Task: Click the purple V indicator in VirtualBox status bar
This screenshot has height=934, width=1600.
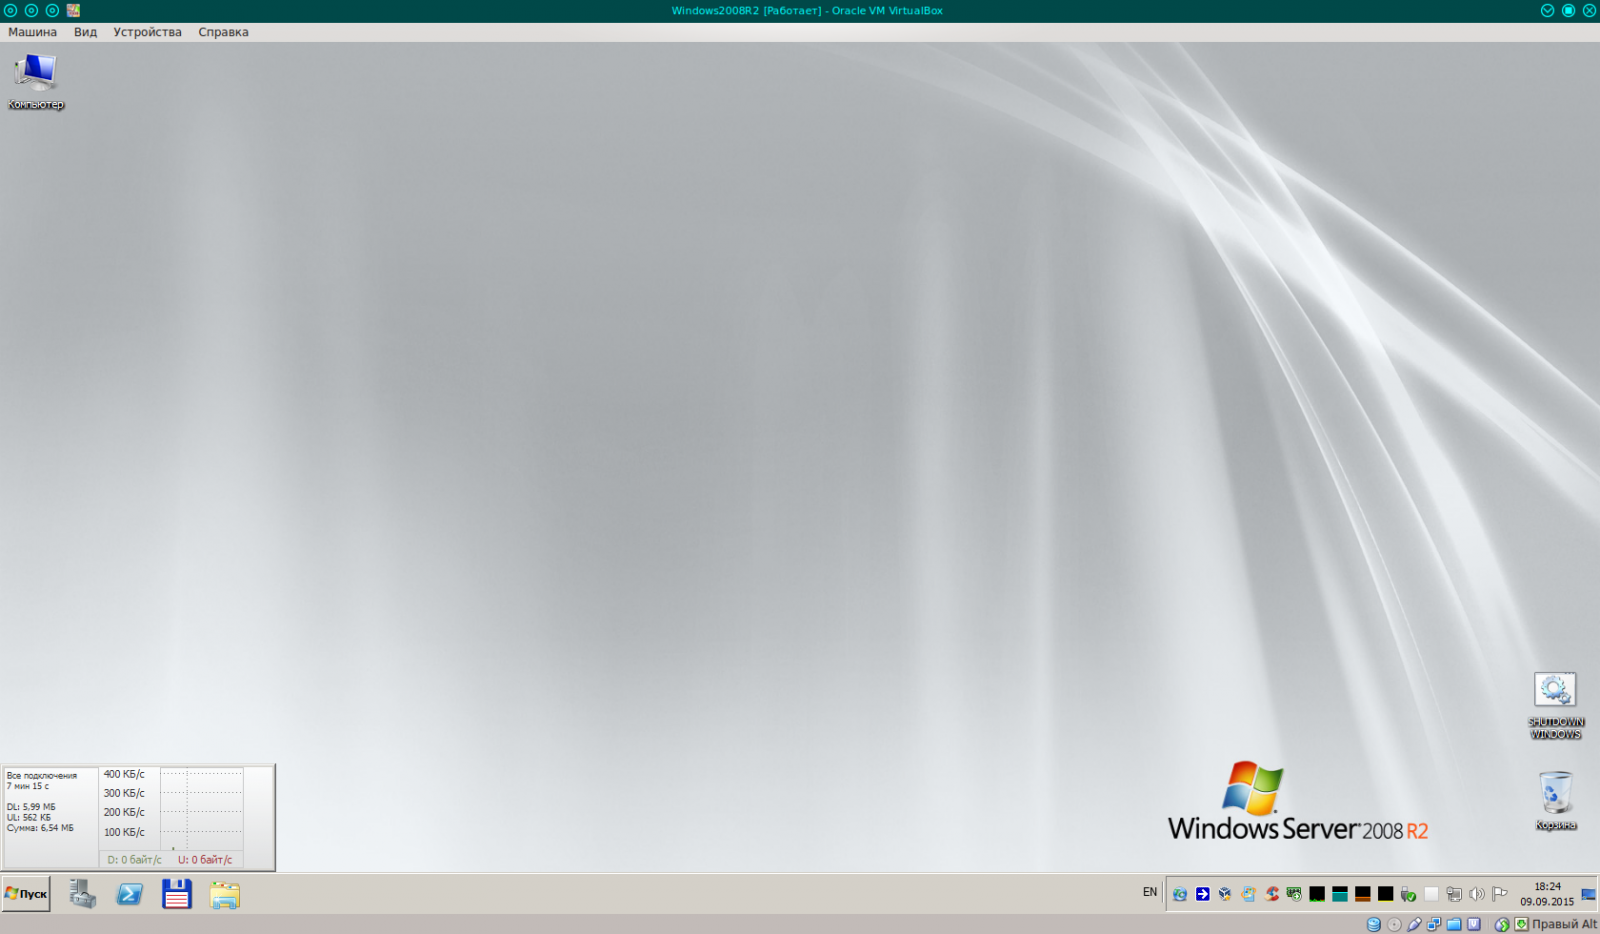Action: (x=1473, y=924)
